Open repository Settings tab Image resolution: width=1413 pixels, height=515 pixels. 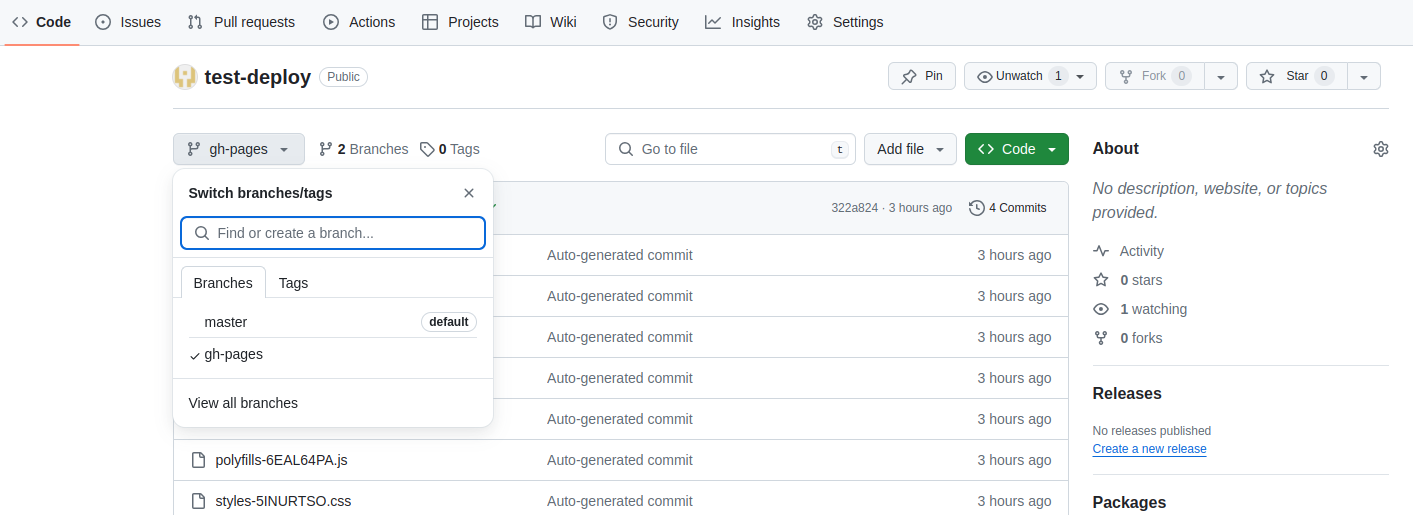pyautogui.click(x=845, y=22)
